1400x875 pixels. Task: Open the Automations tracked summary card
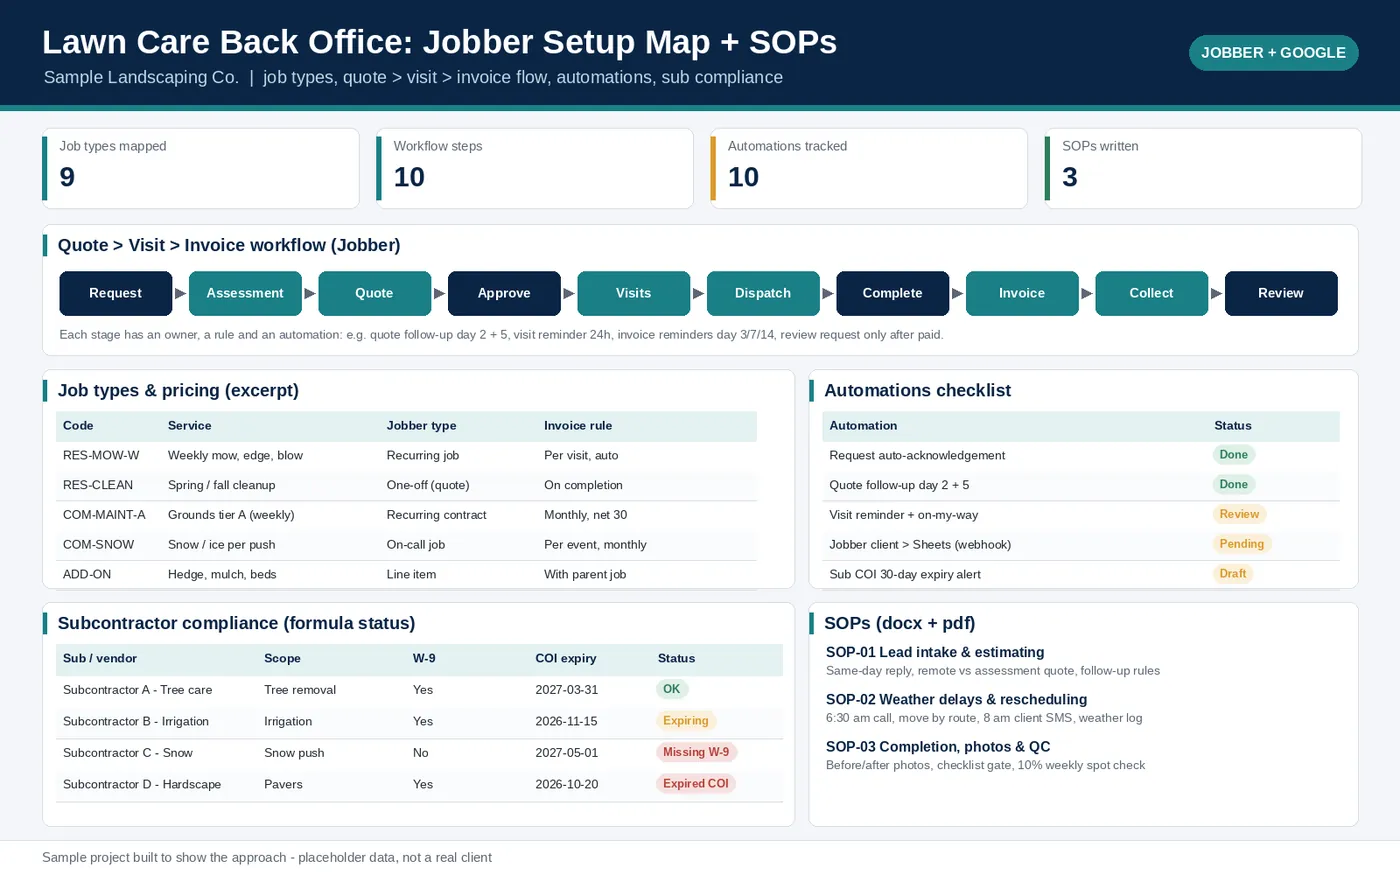869,168
